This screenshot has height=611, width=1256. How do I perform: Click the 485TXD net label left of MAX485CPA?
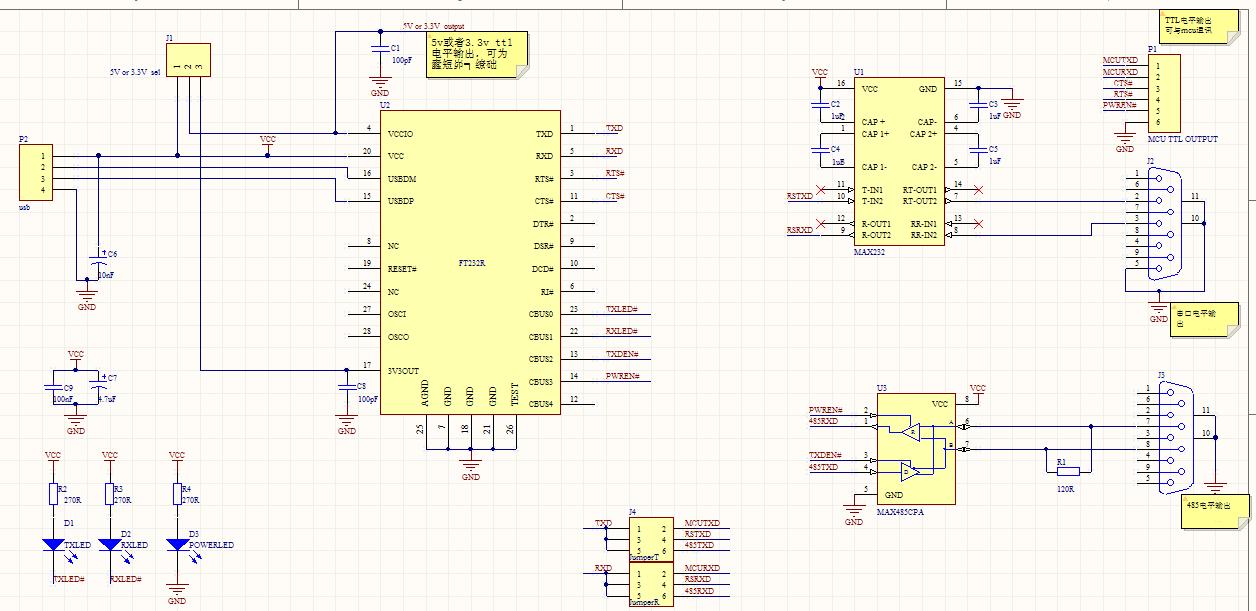[x=823, y=467]
